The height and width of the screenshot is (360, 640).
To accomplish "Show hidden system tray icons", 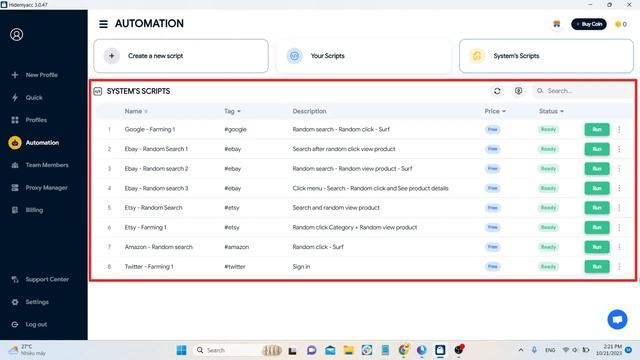I will [521, 350].
